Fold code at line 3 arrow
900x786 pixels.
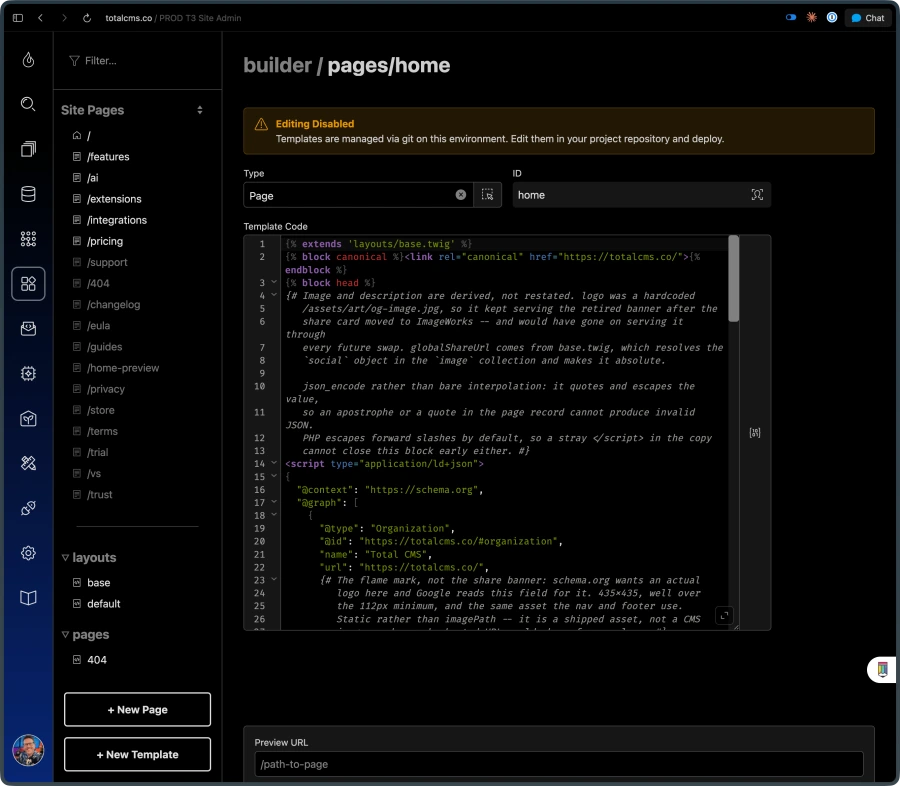coord(274,282)
